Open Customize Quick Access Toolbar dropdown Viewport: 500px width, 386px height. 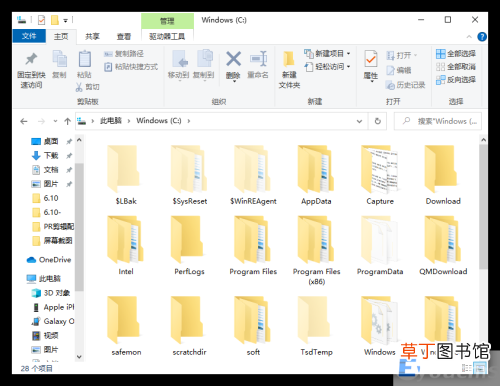[x=66, y=21]
